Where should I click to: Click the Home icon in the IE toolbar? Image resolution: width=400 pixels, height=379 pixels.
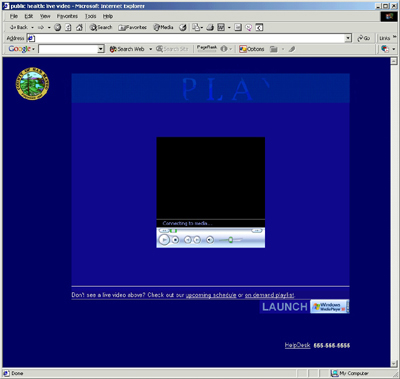[79, 28]
